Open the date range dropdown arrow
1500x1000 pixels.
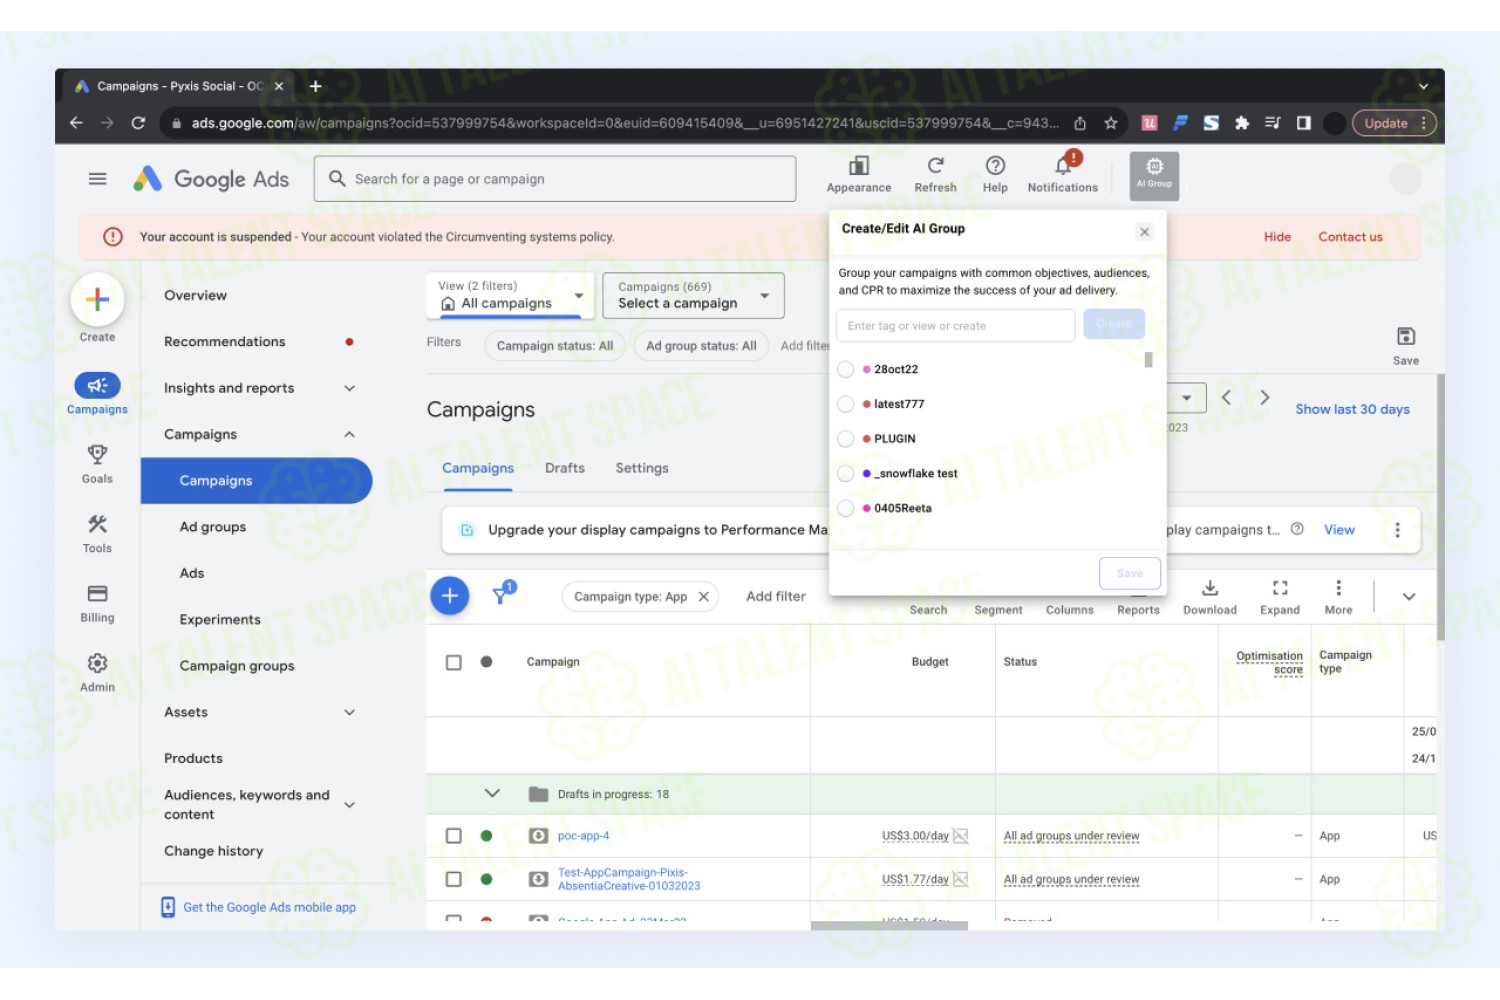(x=1186, y=398)
